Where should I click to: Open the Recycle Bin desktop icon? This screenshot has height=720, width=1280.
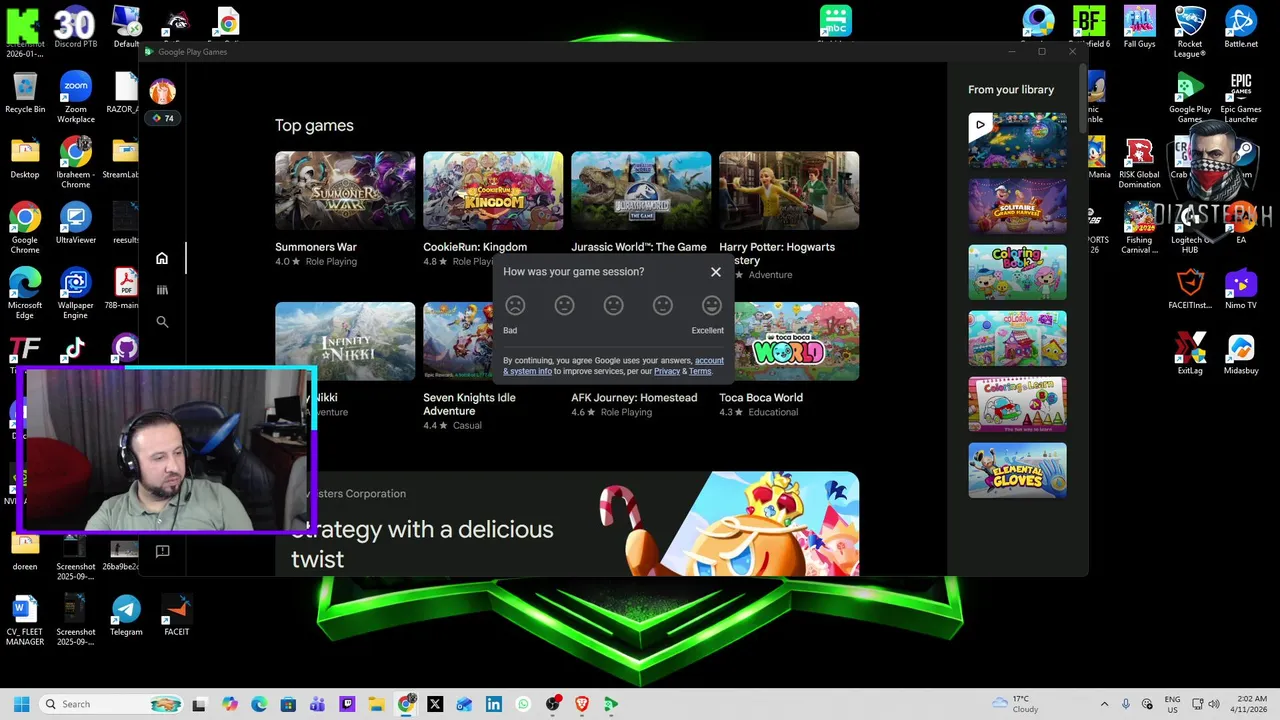(x=25, y=93)
